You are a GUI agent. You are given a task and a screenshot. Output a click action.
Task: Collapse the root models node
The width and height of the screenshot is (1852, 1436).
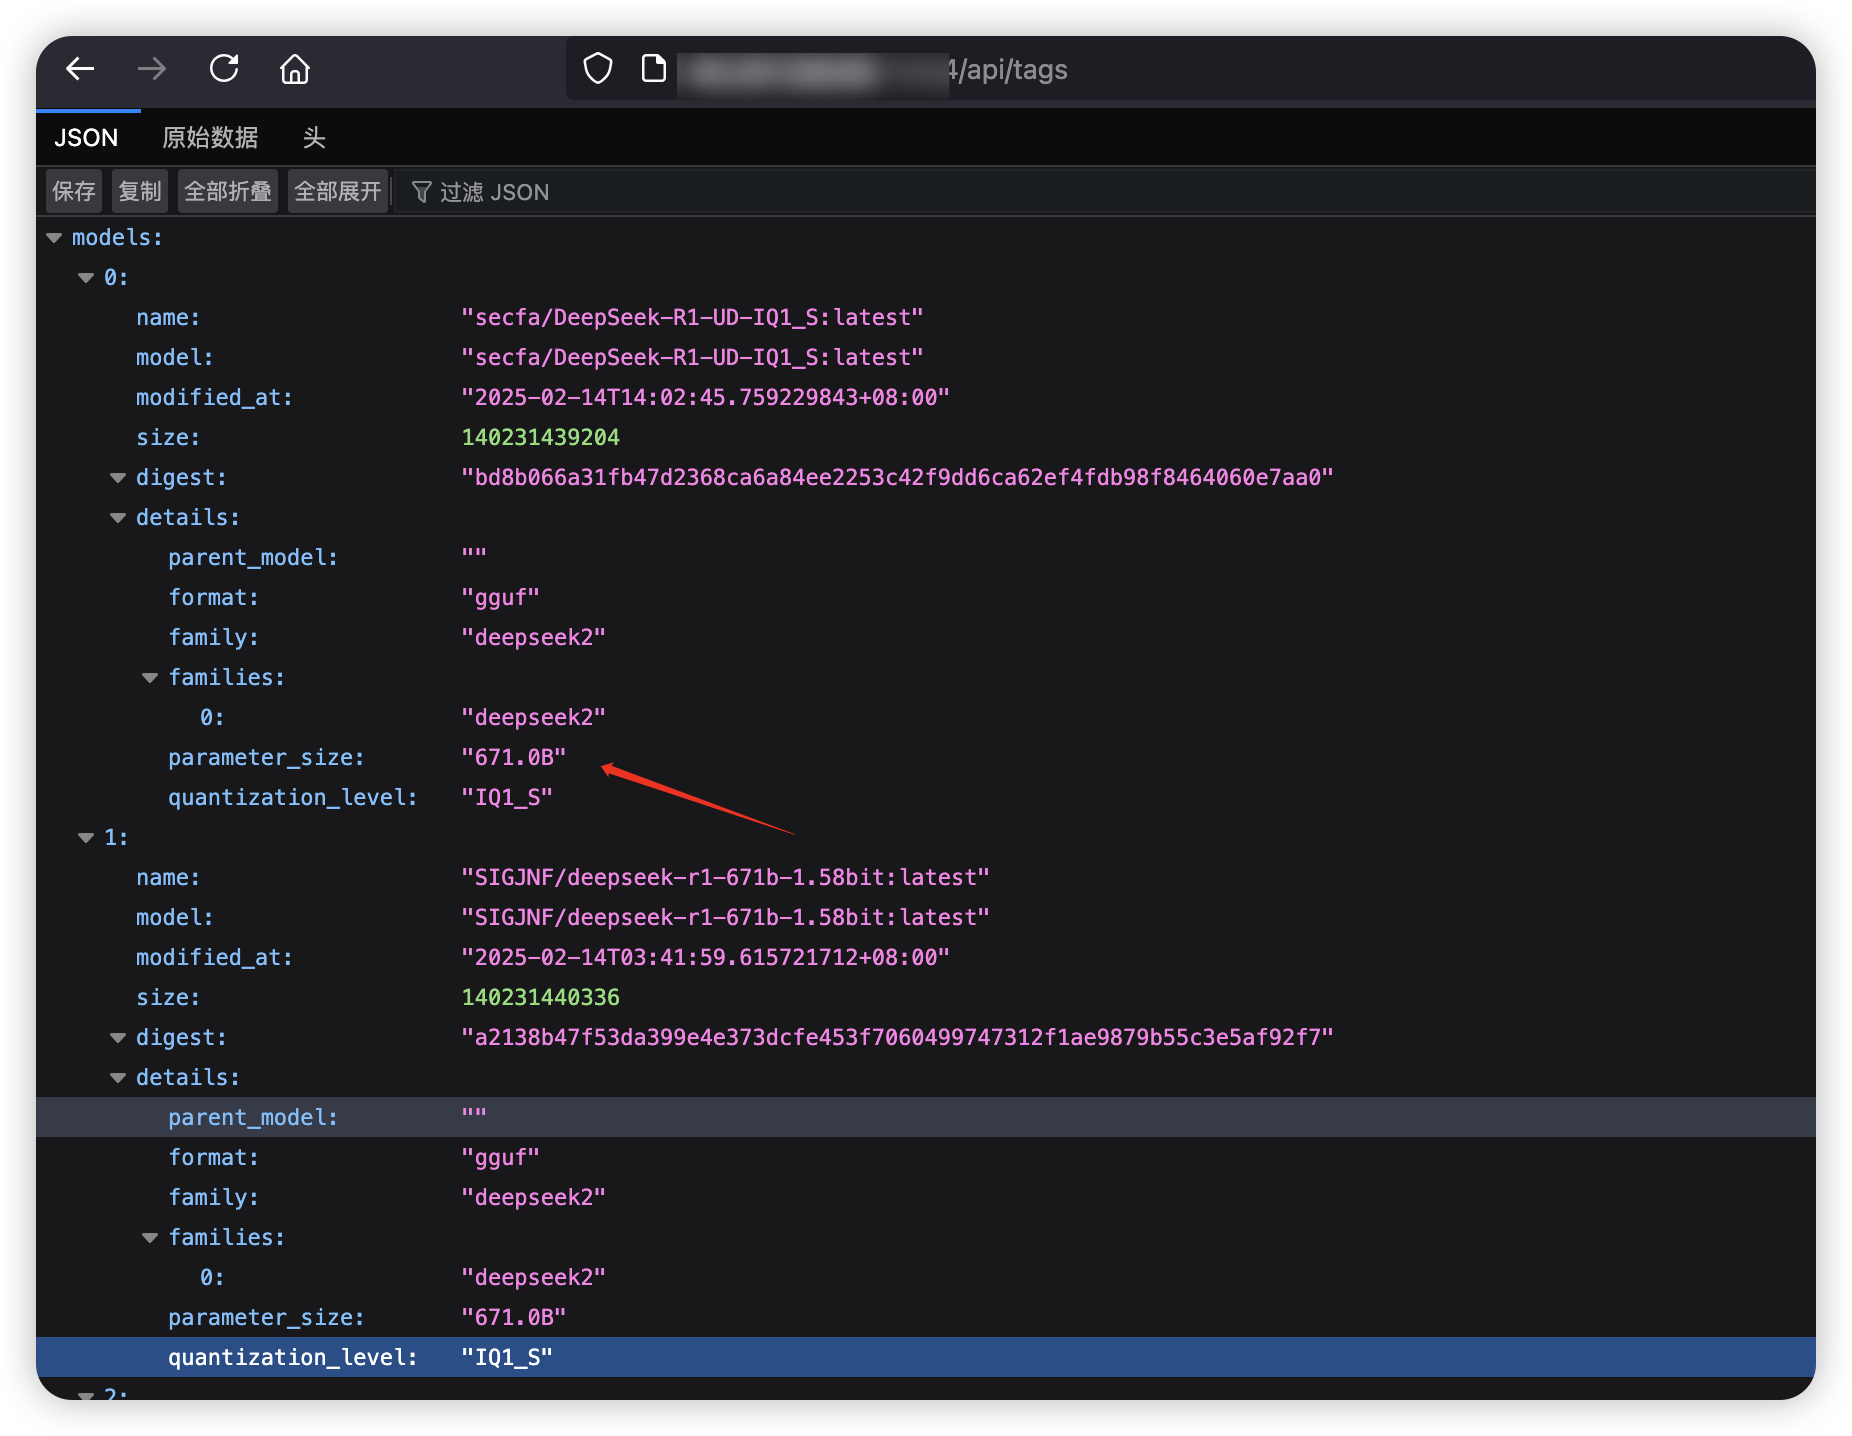click(x=54, y=238)
